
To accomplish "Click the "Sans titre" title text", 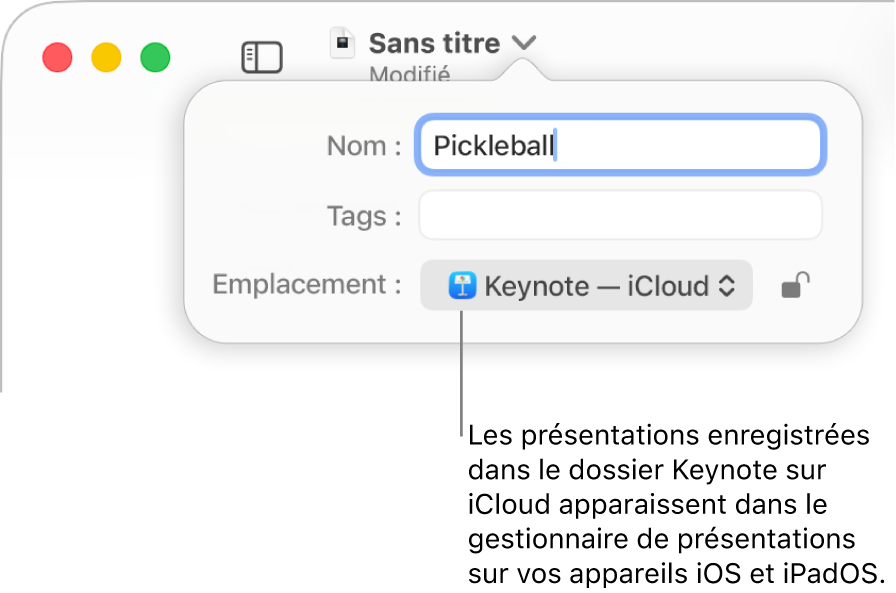I will point(432,42).
